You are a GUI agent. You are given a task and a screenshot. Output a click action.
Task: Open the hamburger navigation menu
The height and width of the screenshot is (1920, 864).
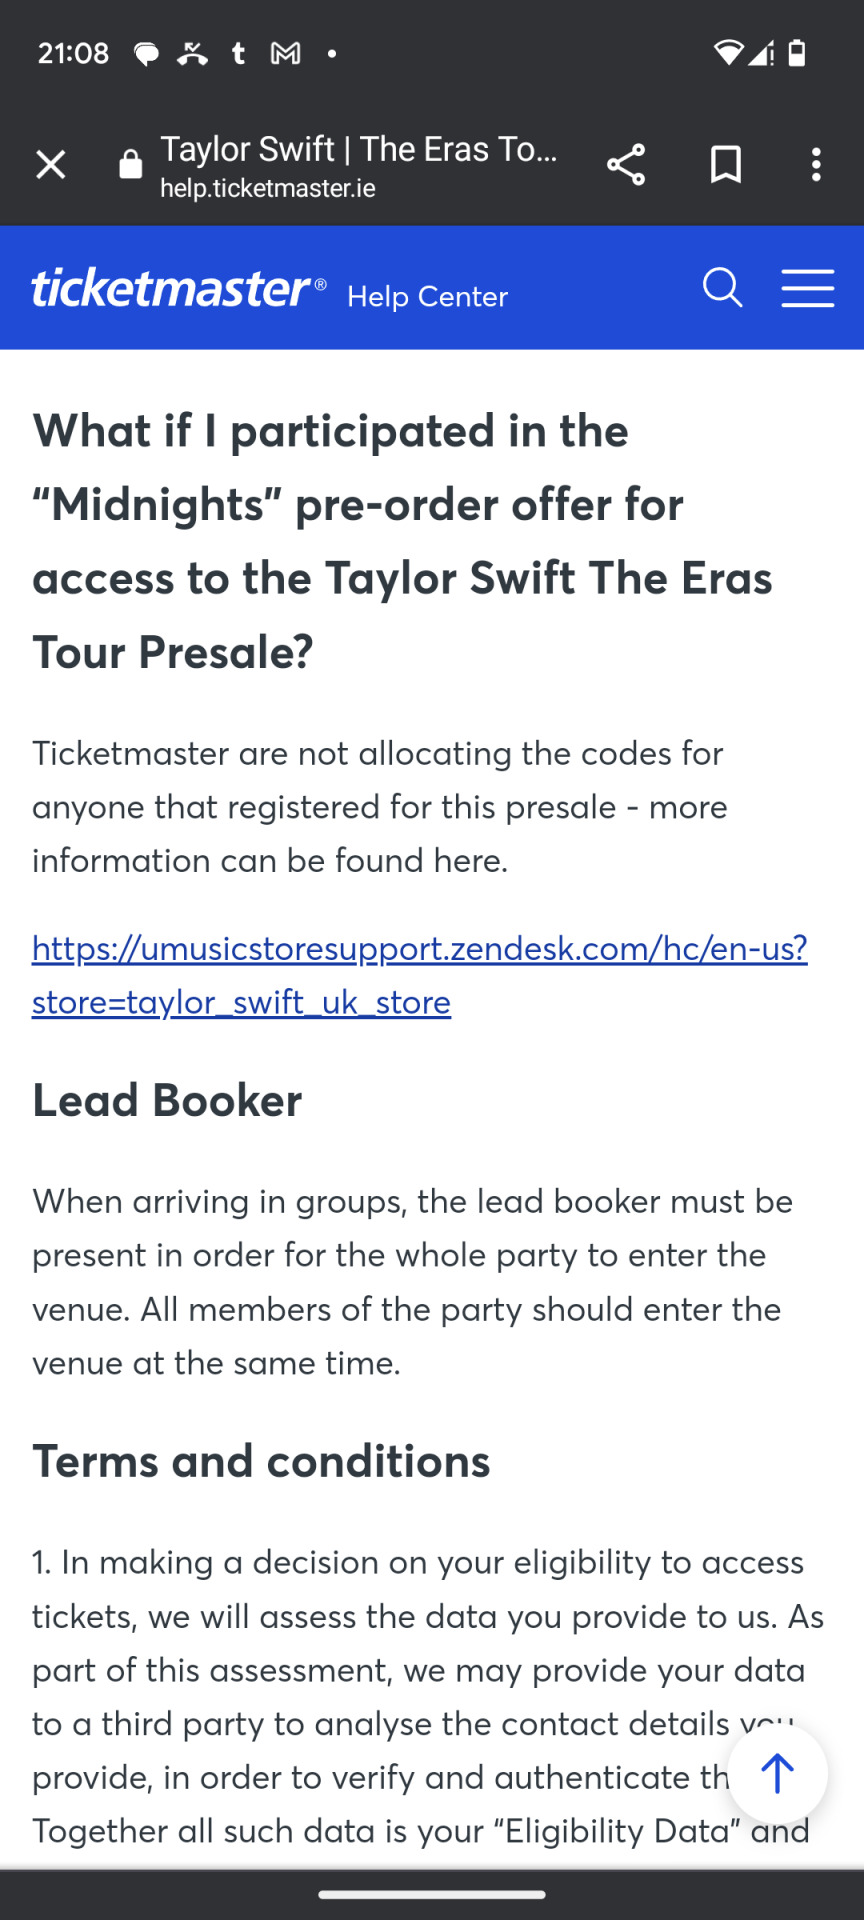[808, 288]
